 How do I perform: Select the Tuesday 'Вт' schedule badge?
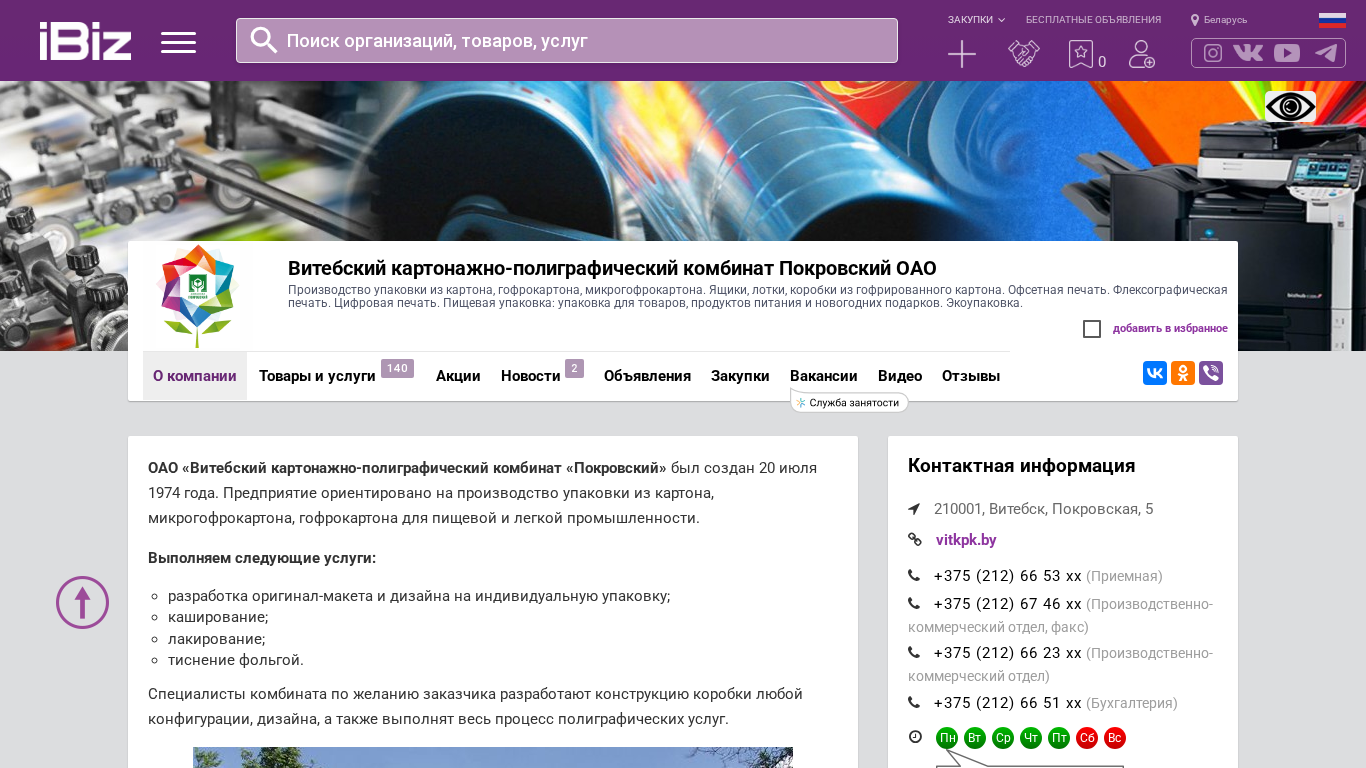tap(975, 738)
